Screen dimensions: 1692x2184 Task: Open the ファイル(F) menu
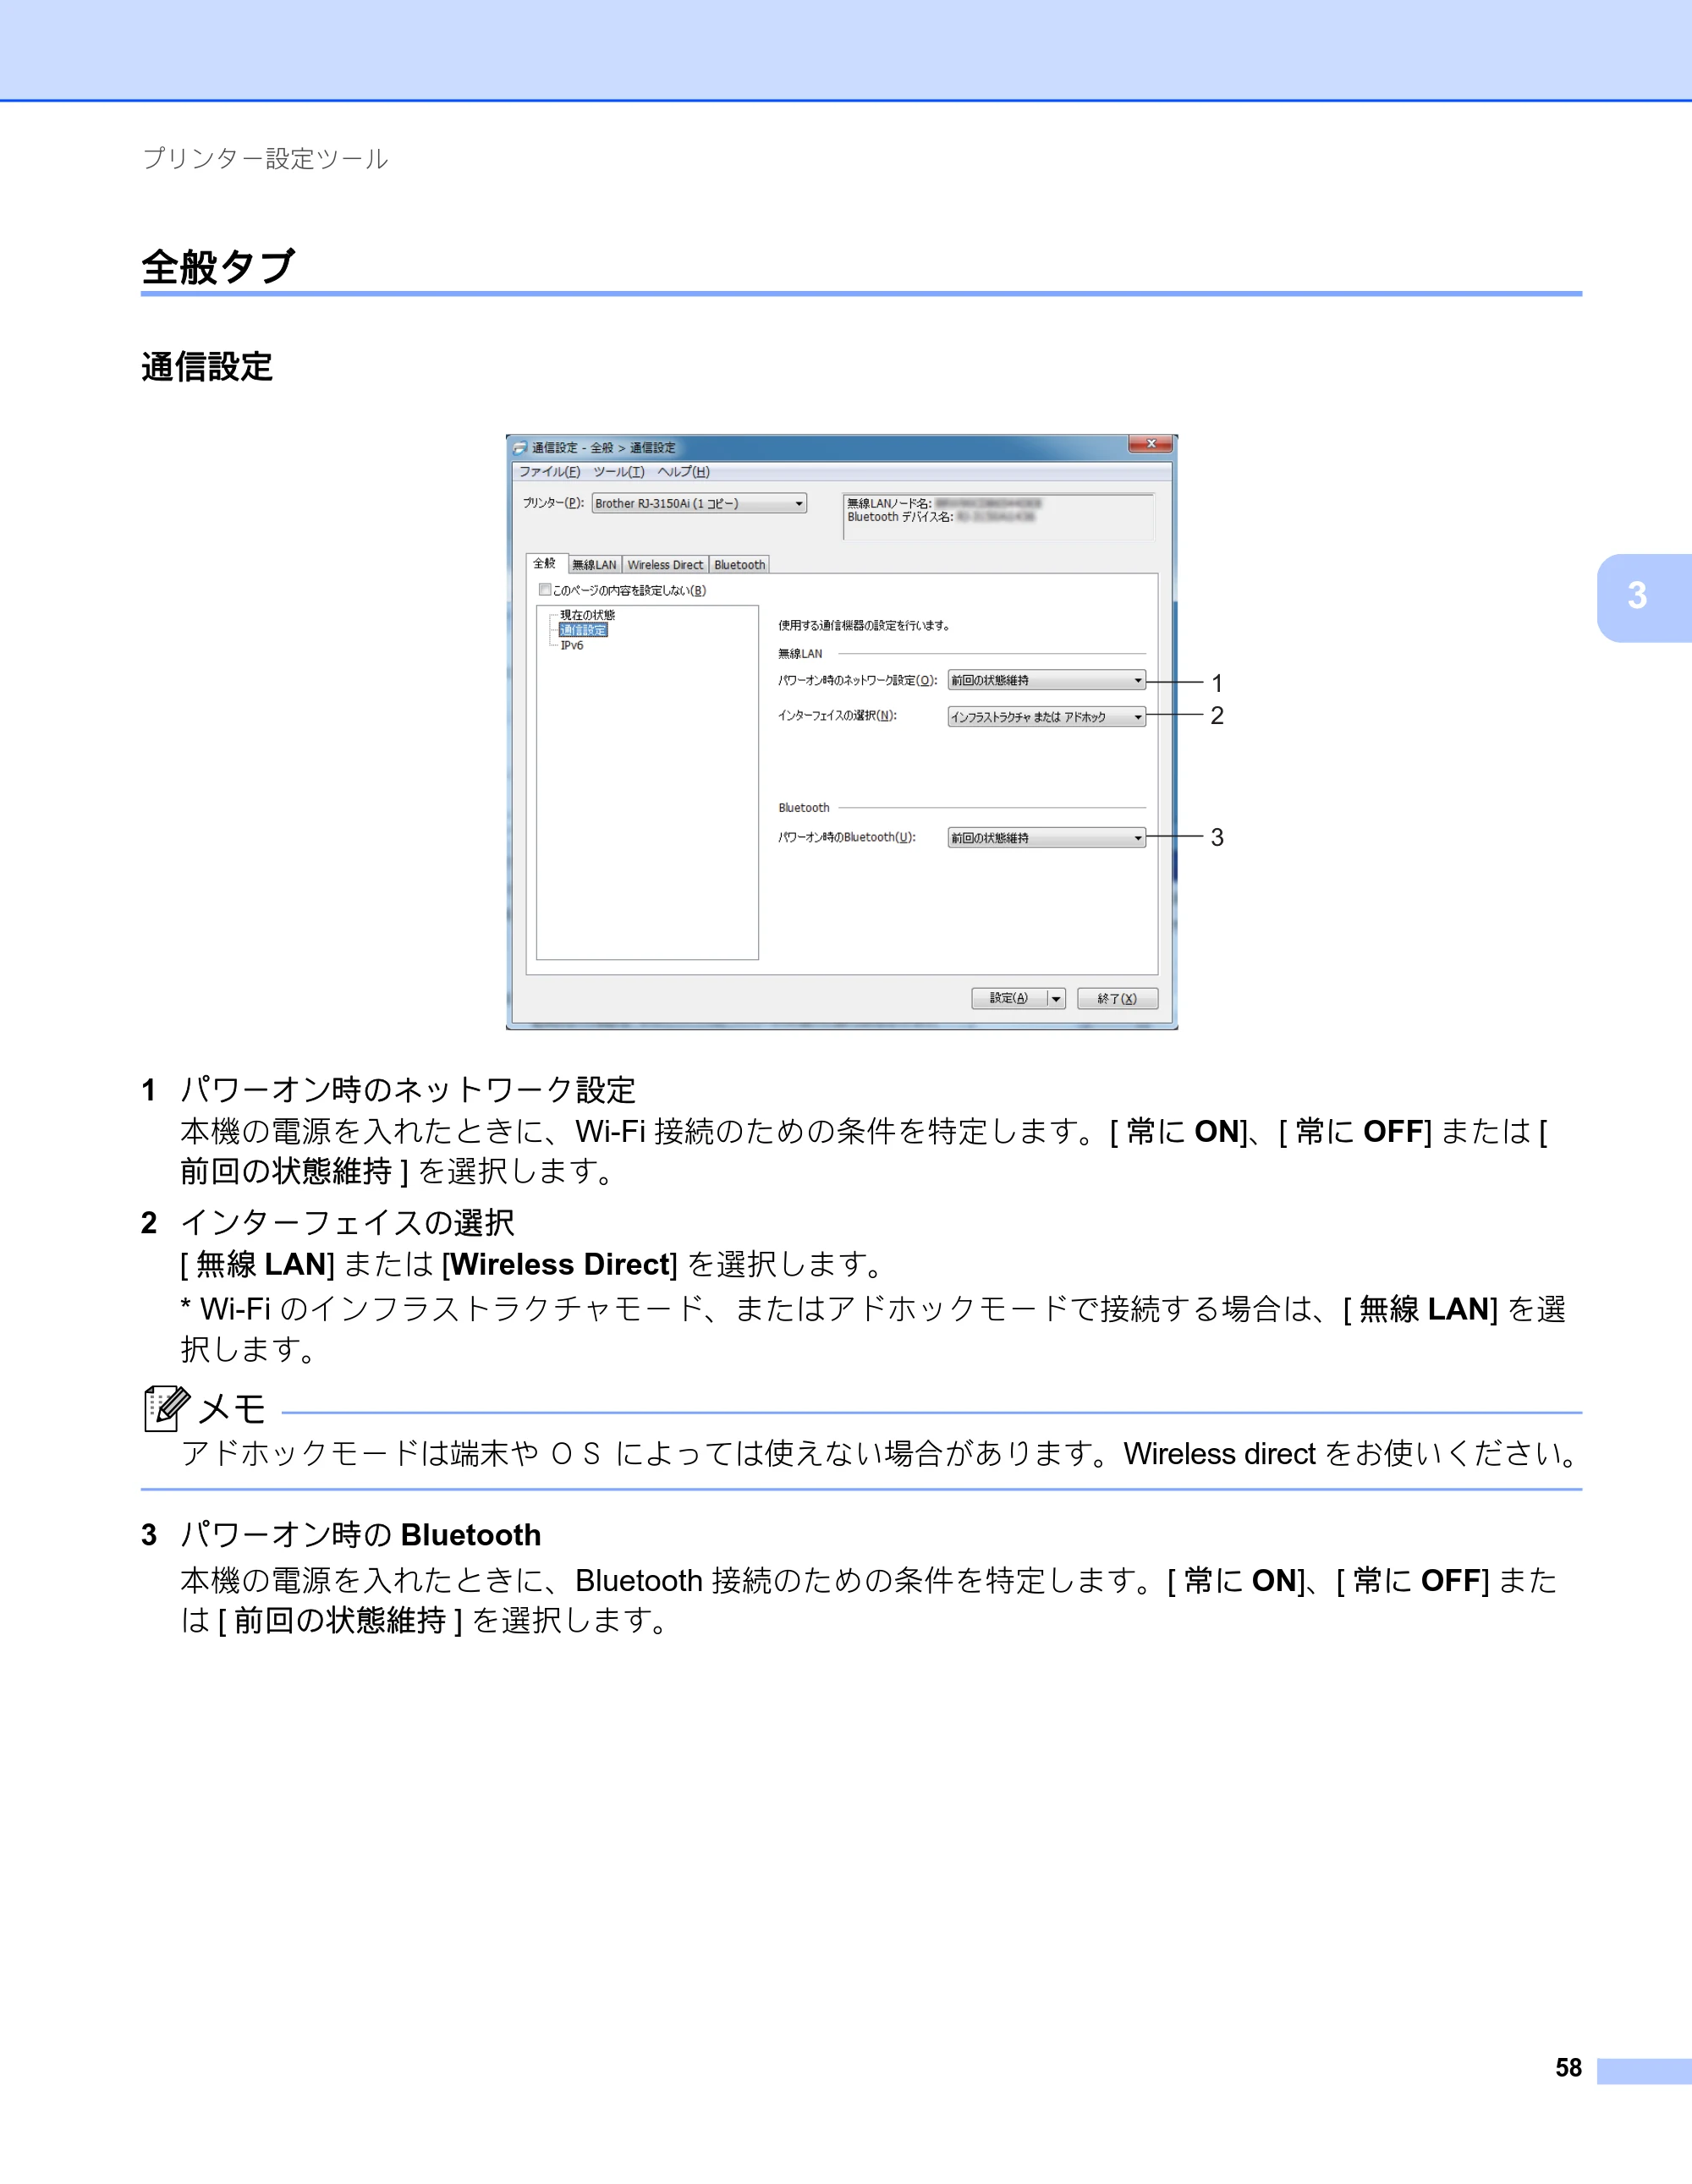pyautogui.click(x=549, y=472)
